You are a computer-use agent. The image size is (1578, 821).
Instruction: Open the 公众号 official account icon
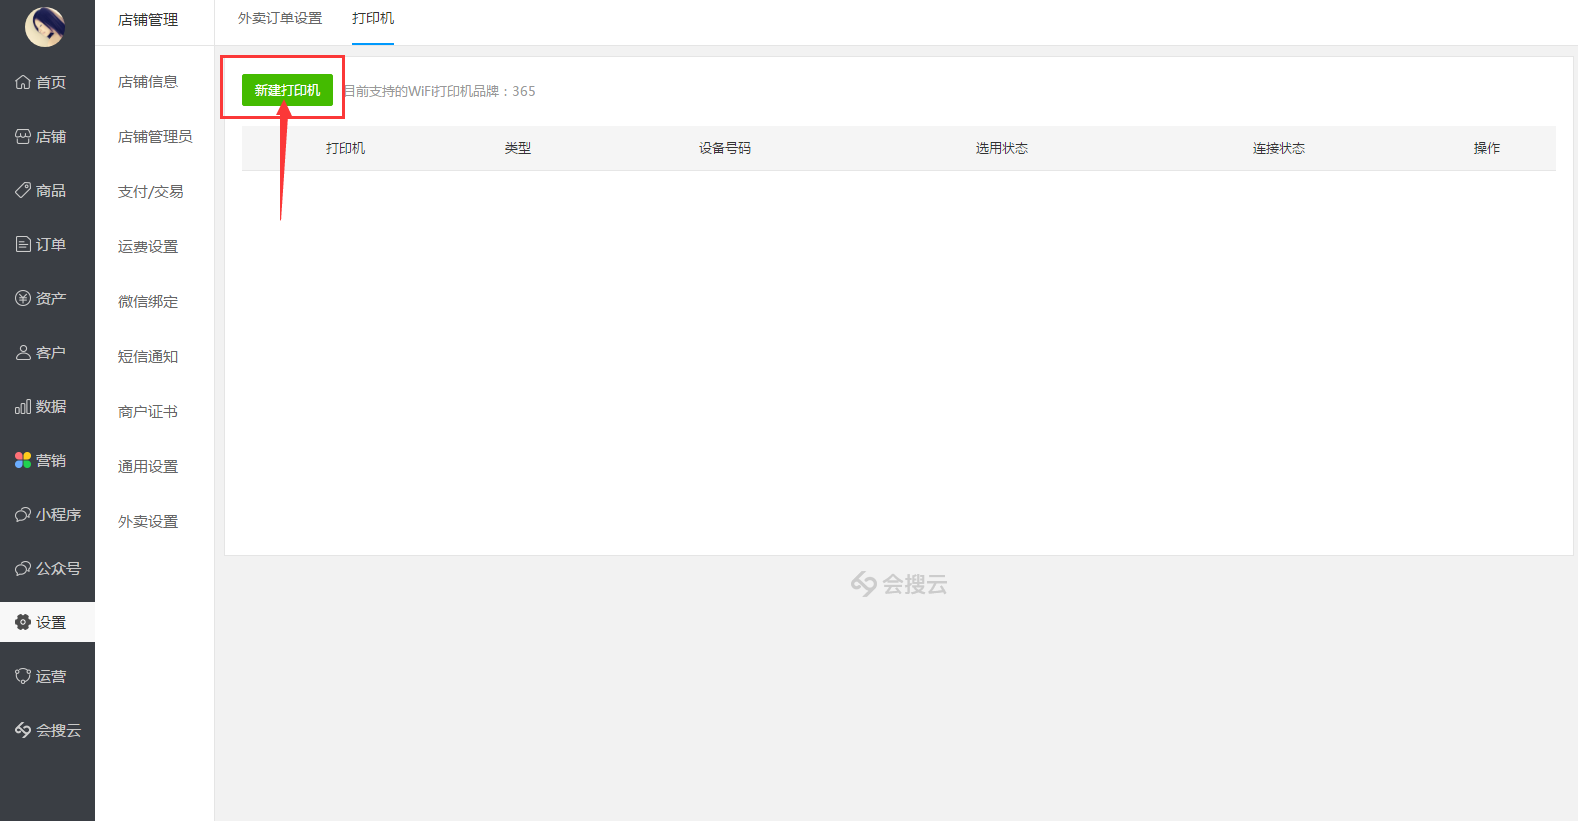(x=23, y=568)
